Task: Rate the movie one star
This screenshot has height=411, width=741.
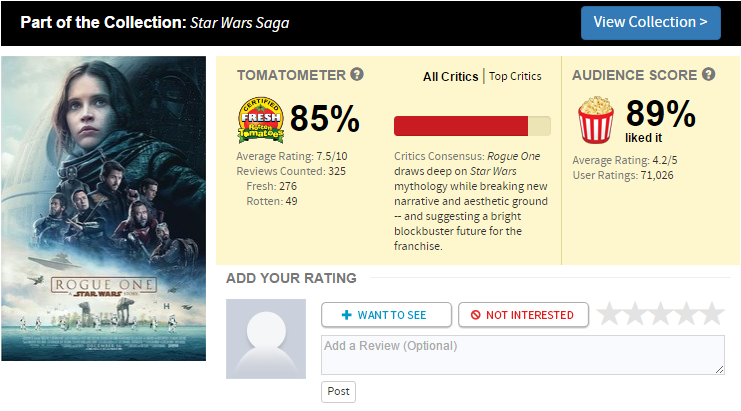Action: click(609, 314)
